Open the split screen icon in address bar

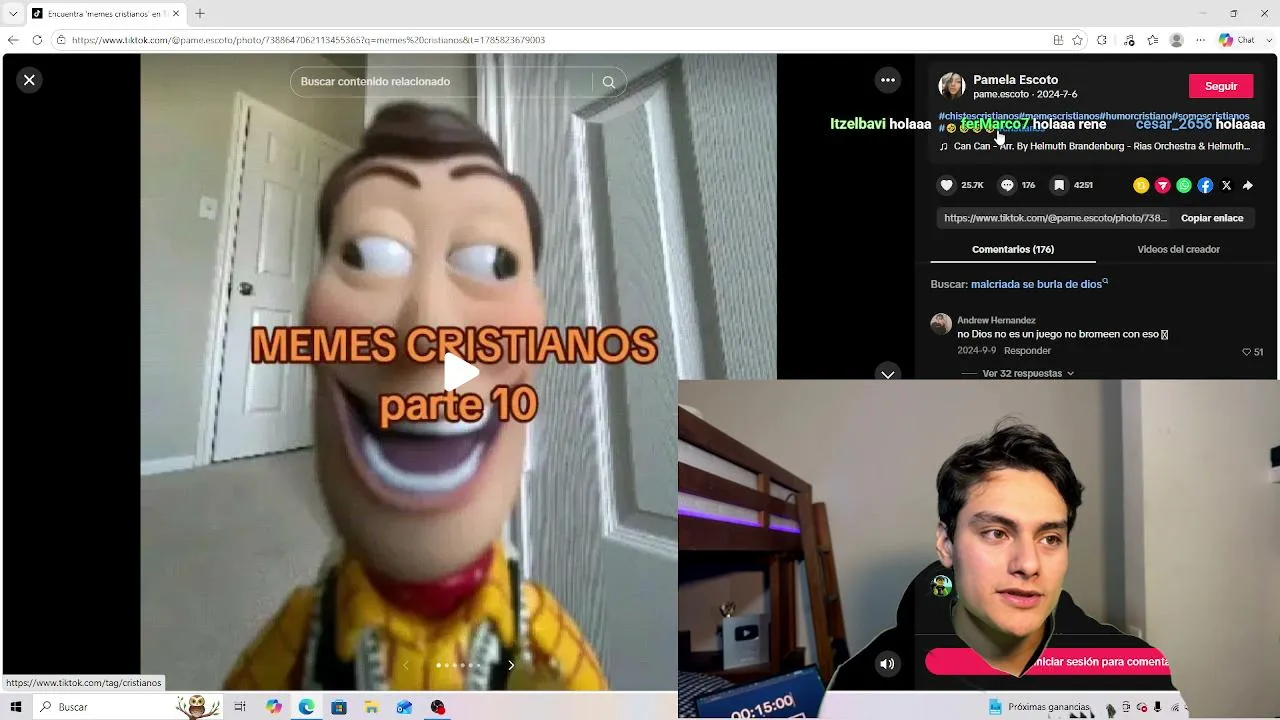(1058, 40)
